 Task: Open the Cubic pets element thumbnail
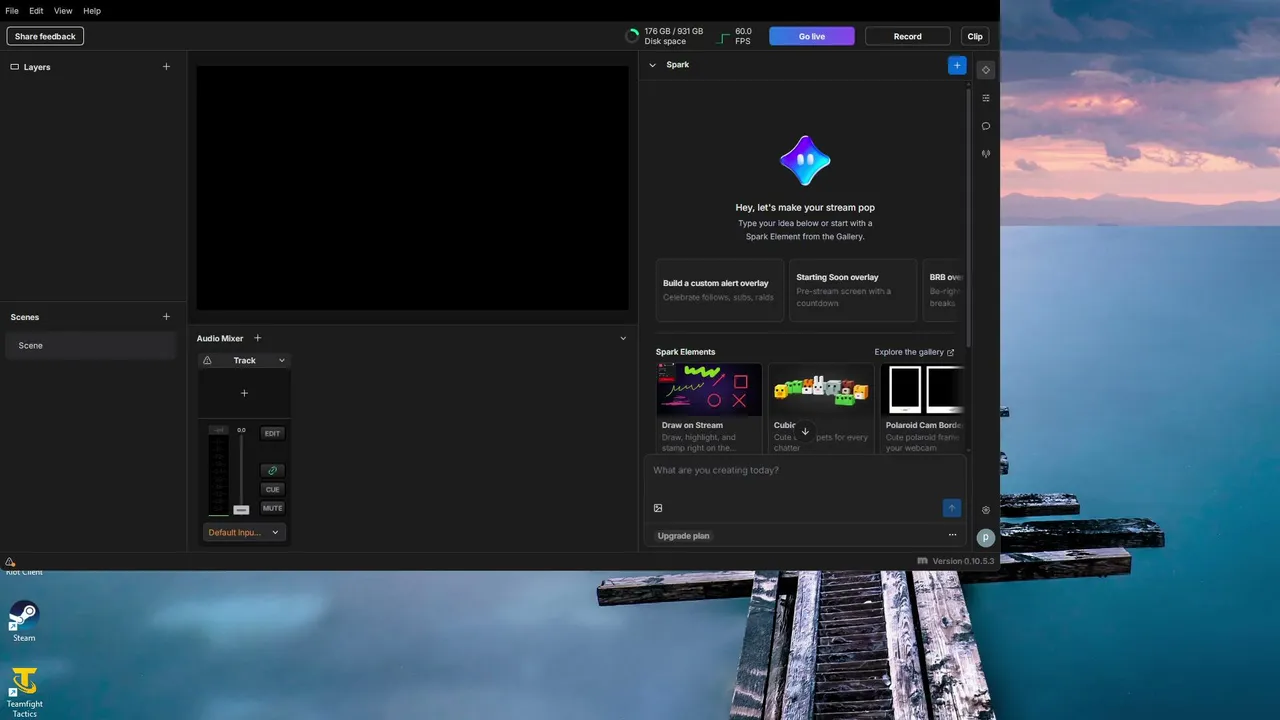pos(821,390)
